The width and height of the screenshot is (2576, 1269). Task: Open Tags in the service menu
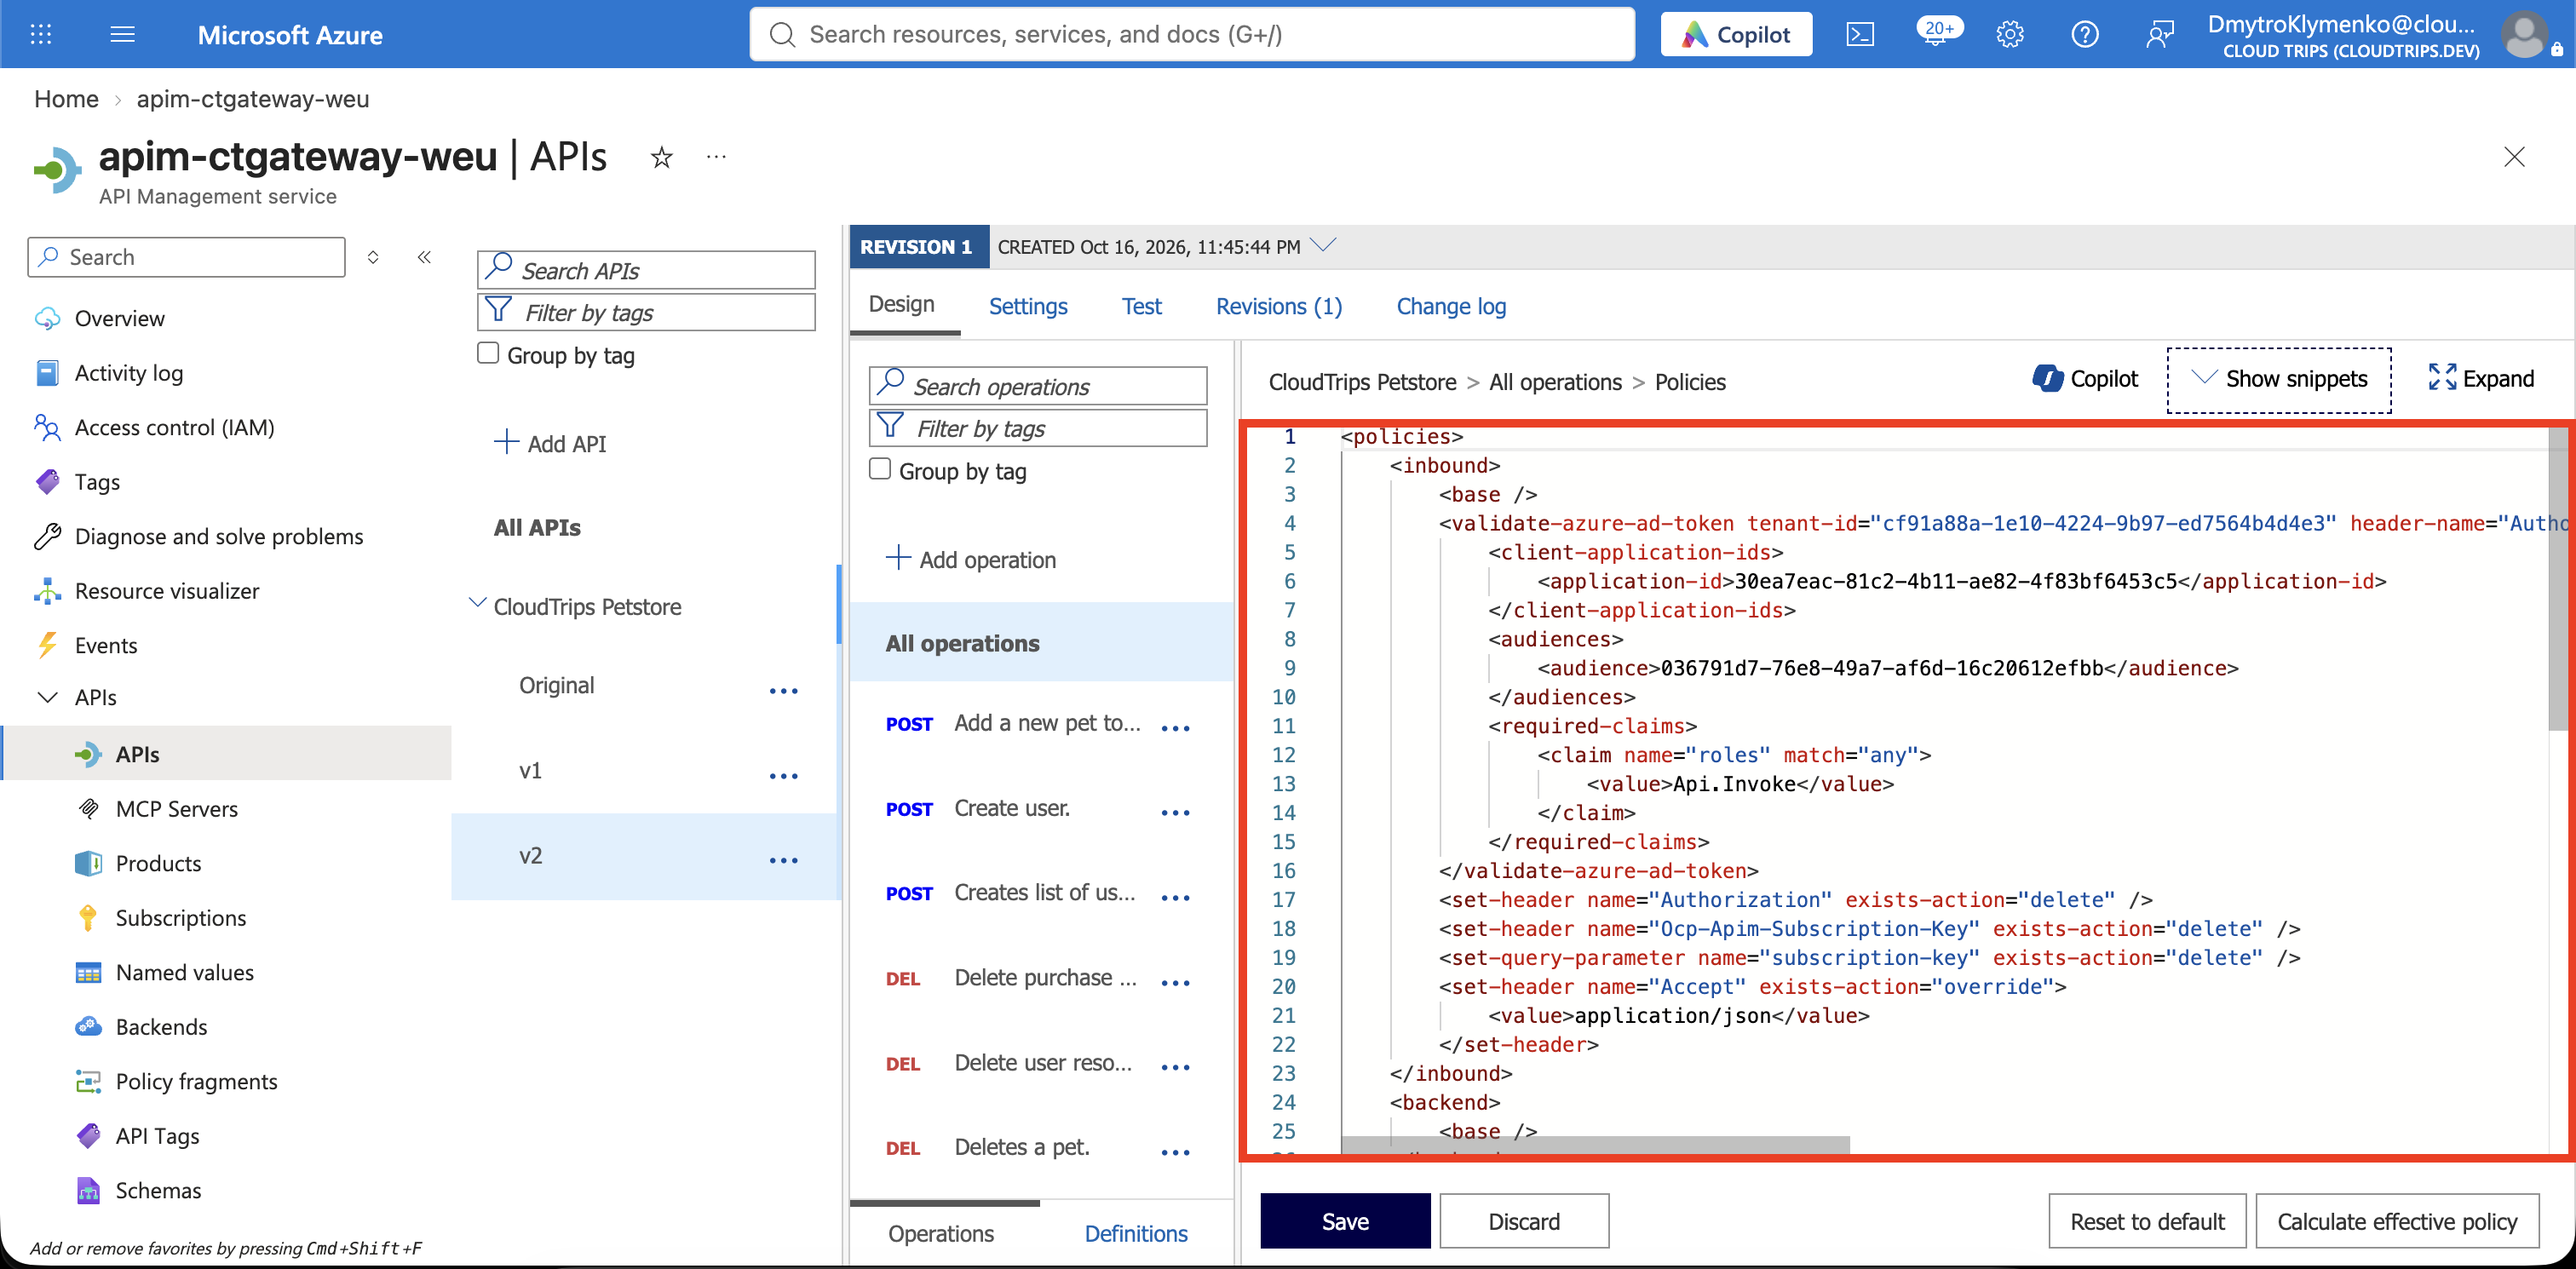(x=97, y=481)
